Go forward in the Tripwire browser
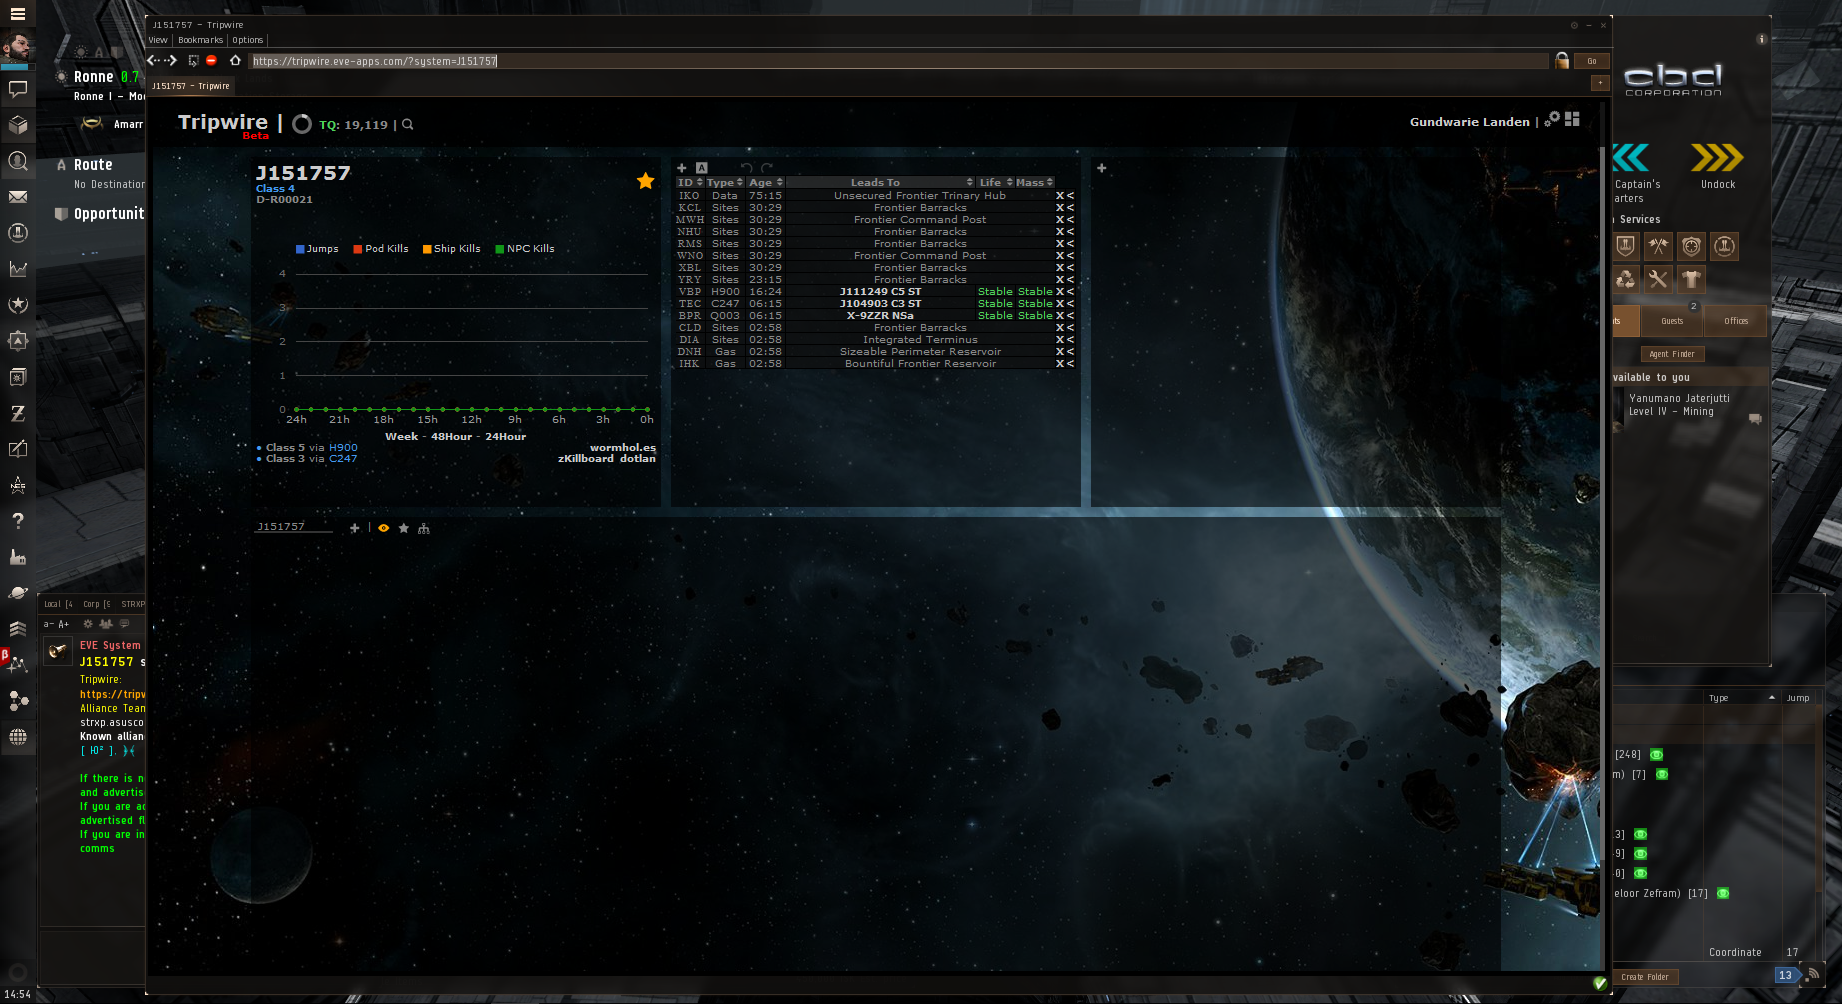The height and width of the screenshot is (1004, 1842). coord(171,61)
